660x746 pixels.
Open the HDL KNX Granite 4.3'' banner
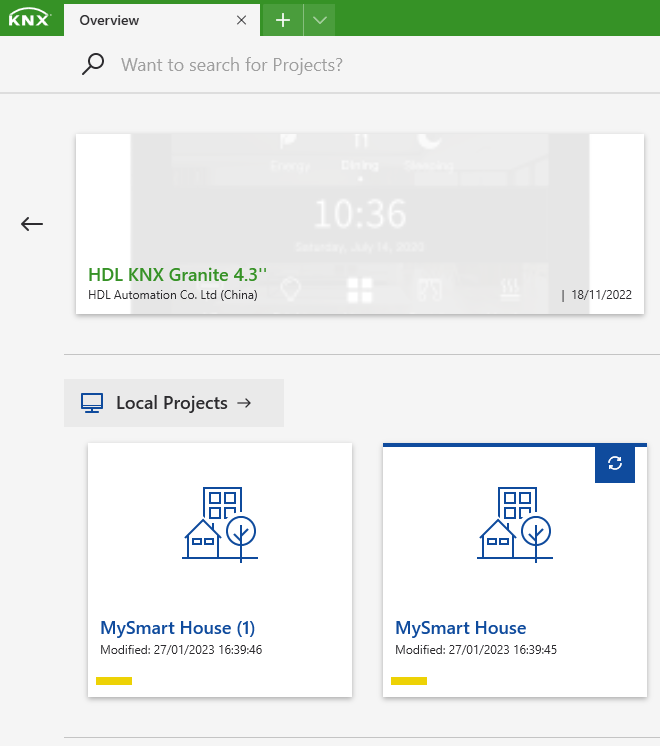[x=360, y=224]
